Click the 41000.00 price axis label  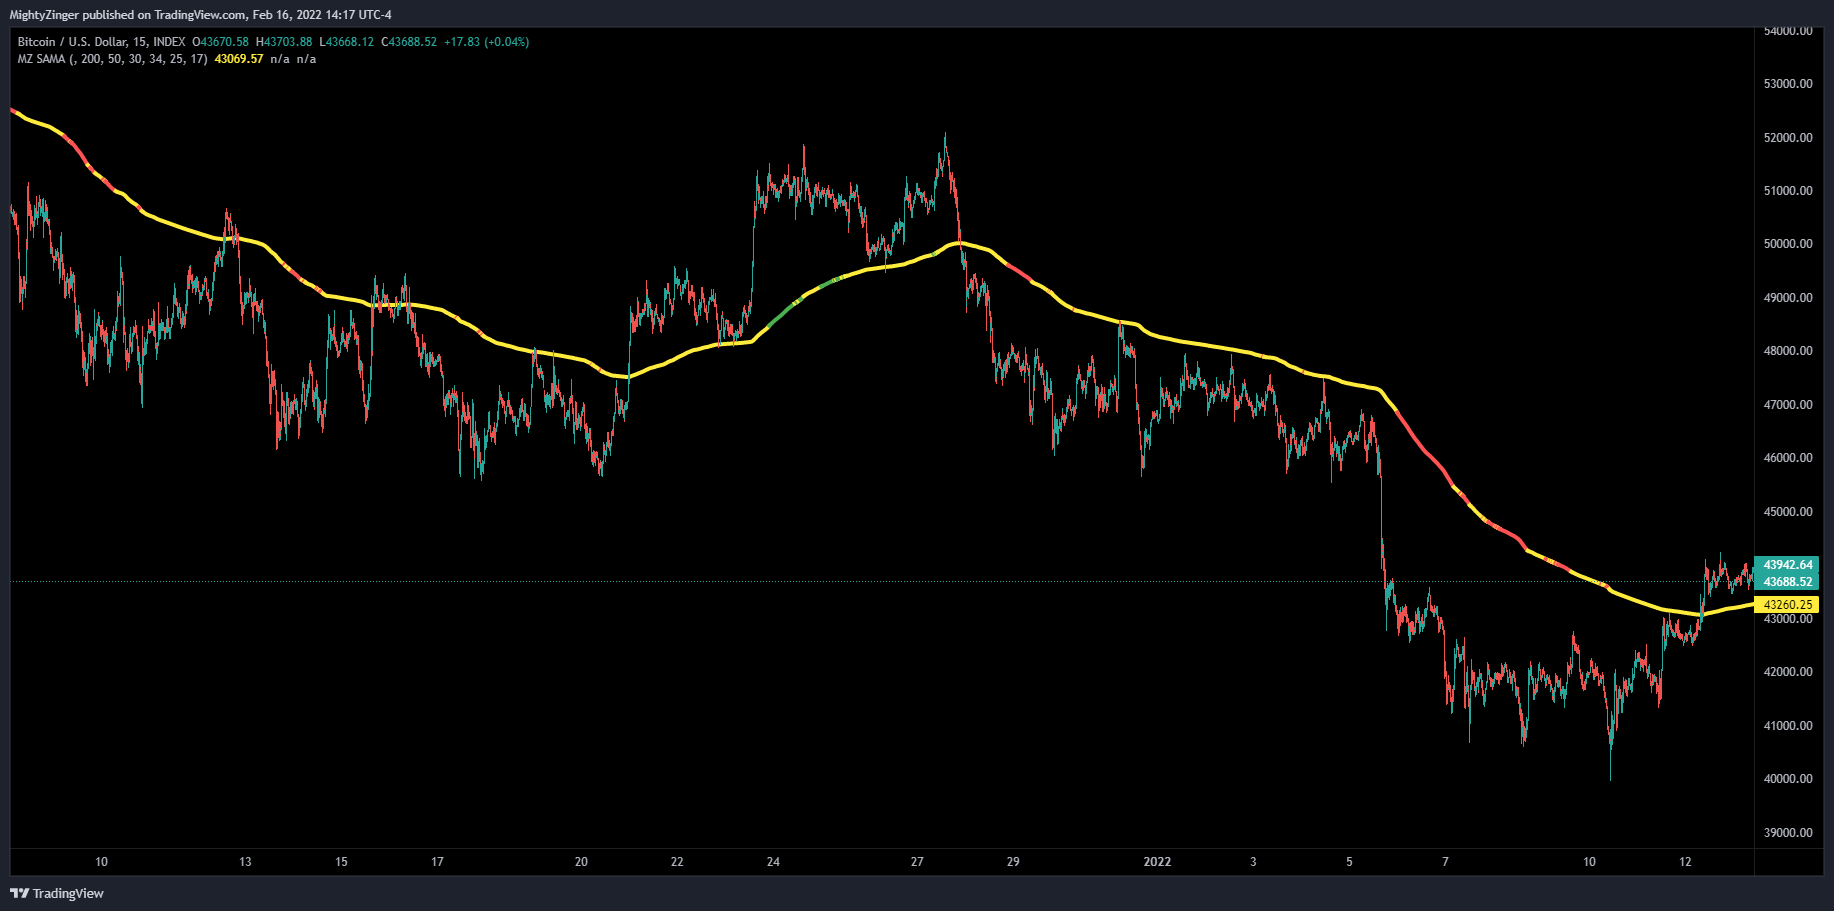tap(1788, 726)
